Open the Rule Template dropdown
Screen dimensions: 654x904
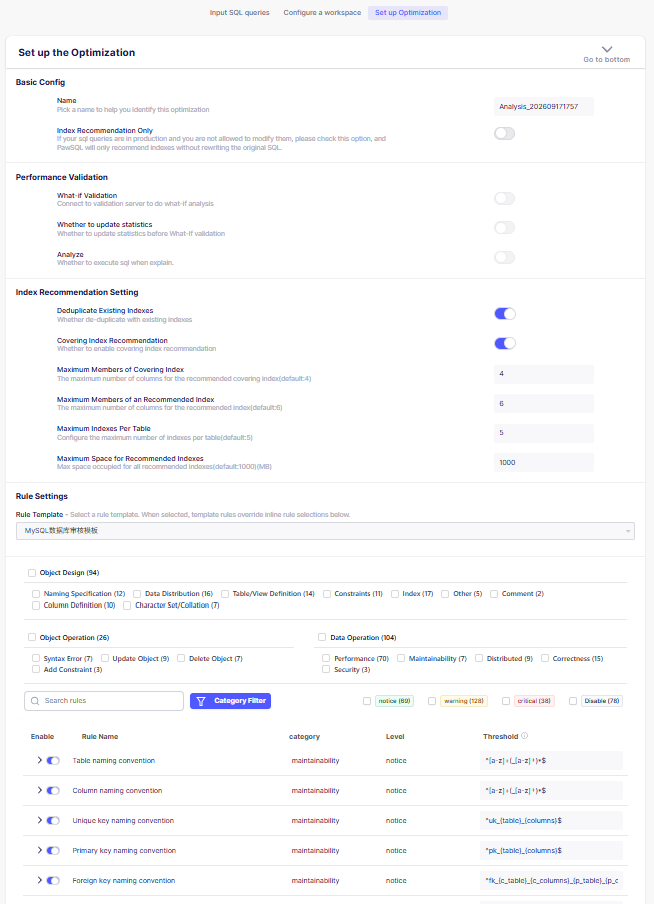point(325,531)
